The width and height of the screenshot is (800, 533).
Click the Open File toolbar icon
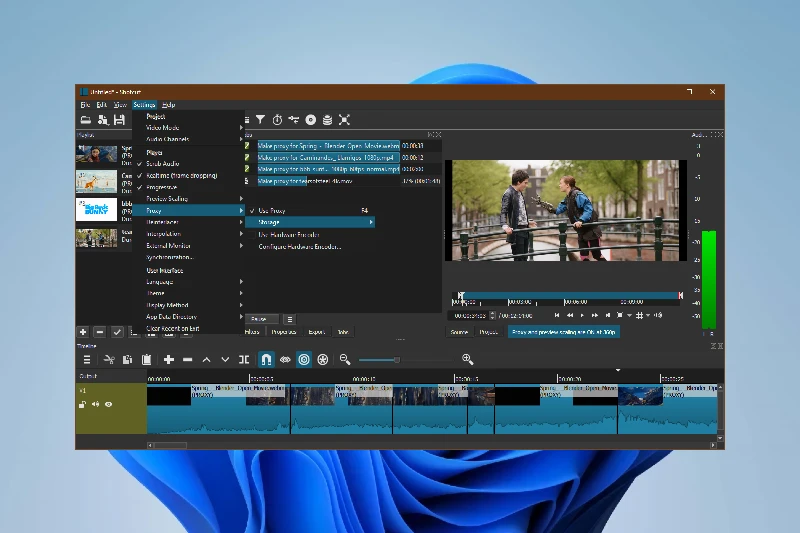[x=86, y=120]
